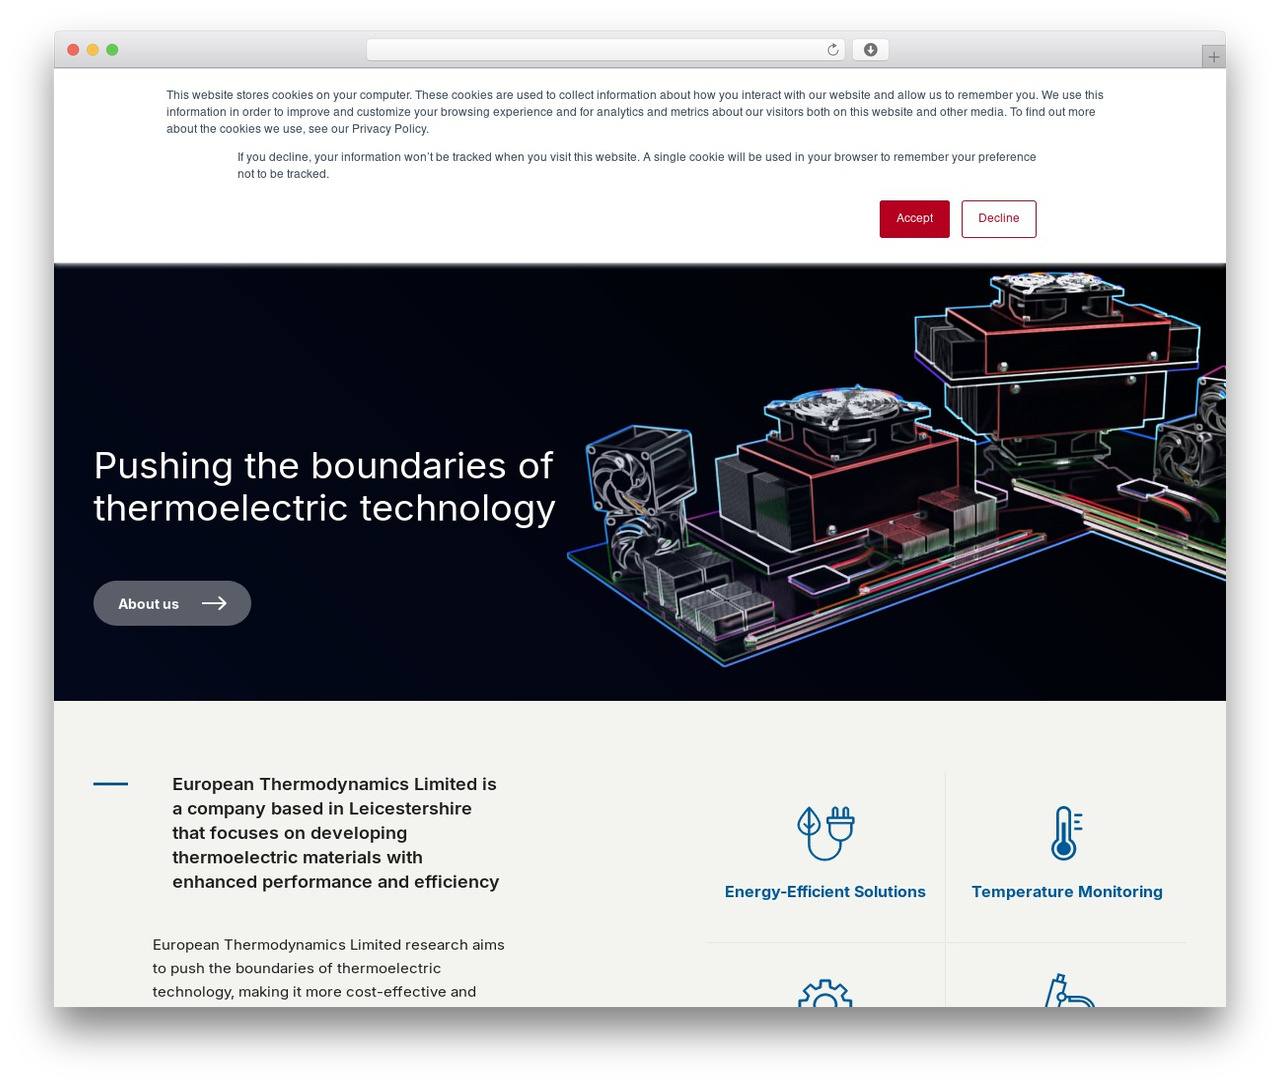Click the browser reload icon
The height and width of the screenshot is (1084, 1280).
(x=833, y=50)
